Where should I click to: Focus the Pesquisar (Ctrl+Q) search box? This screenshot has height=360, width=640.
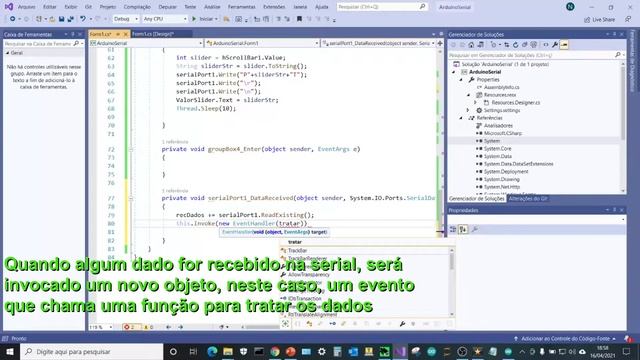[x=382, y=7]
